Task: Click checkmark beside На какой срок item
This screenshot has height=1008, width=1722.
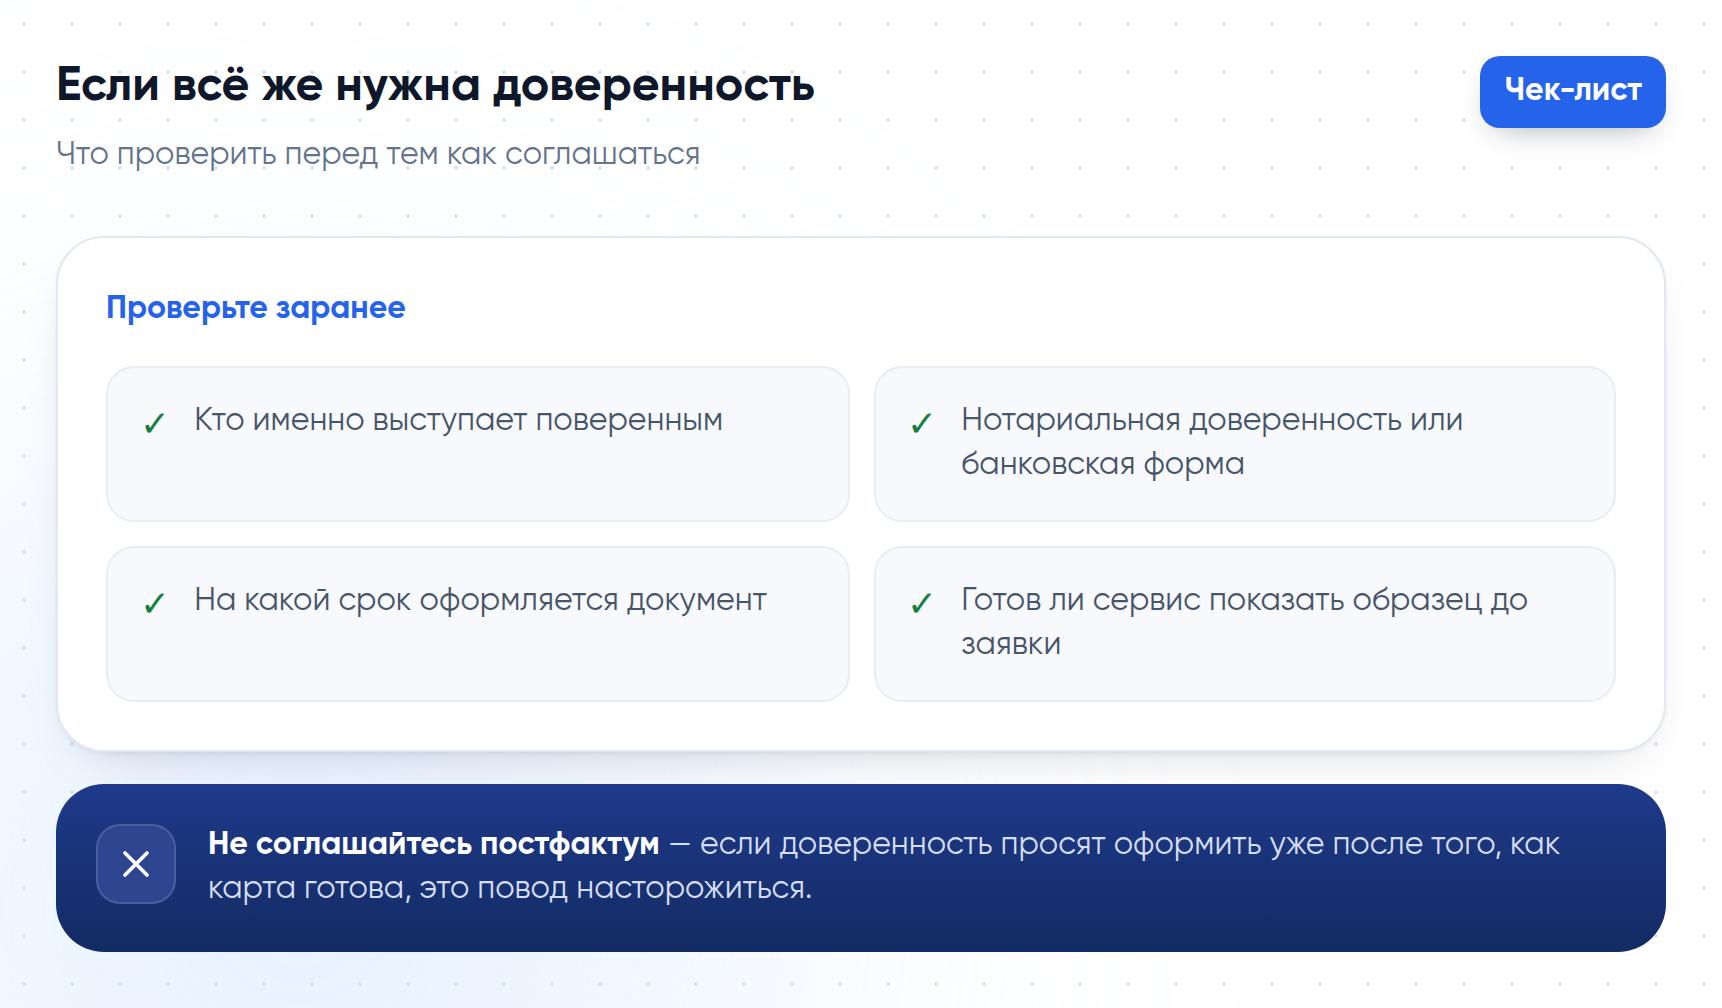Action: click(x=154, y=604)
